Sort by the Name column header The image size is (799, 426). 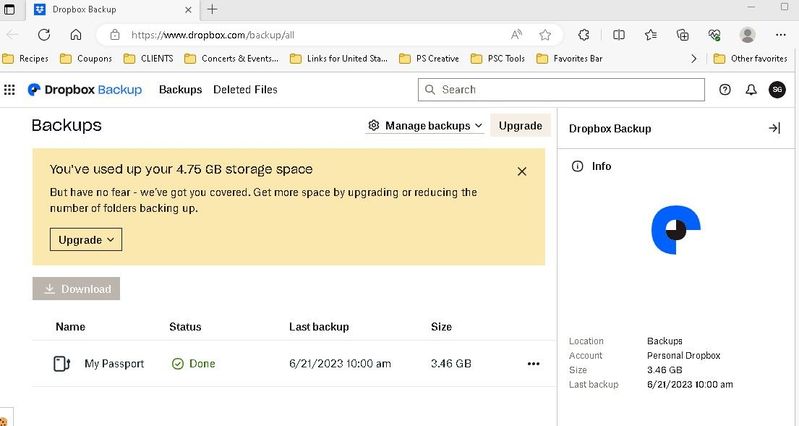70,327
